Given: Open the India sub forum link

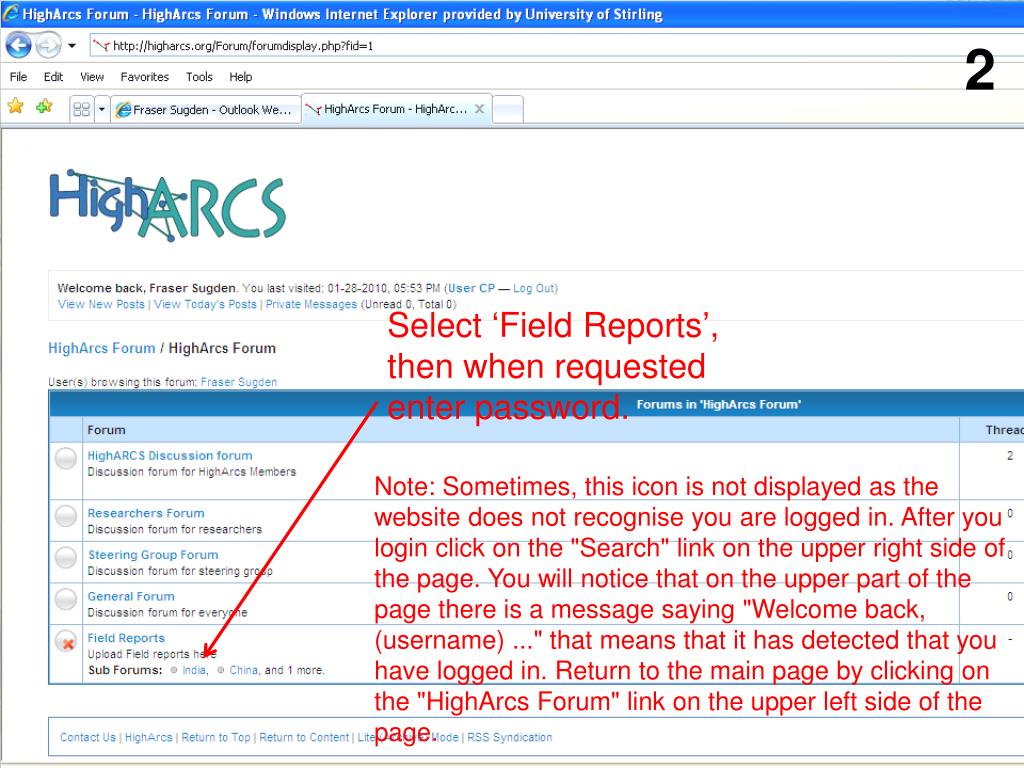Looking at the screenshot, I should pyautogui.click(x=193, y=670).
